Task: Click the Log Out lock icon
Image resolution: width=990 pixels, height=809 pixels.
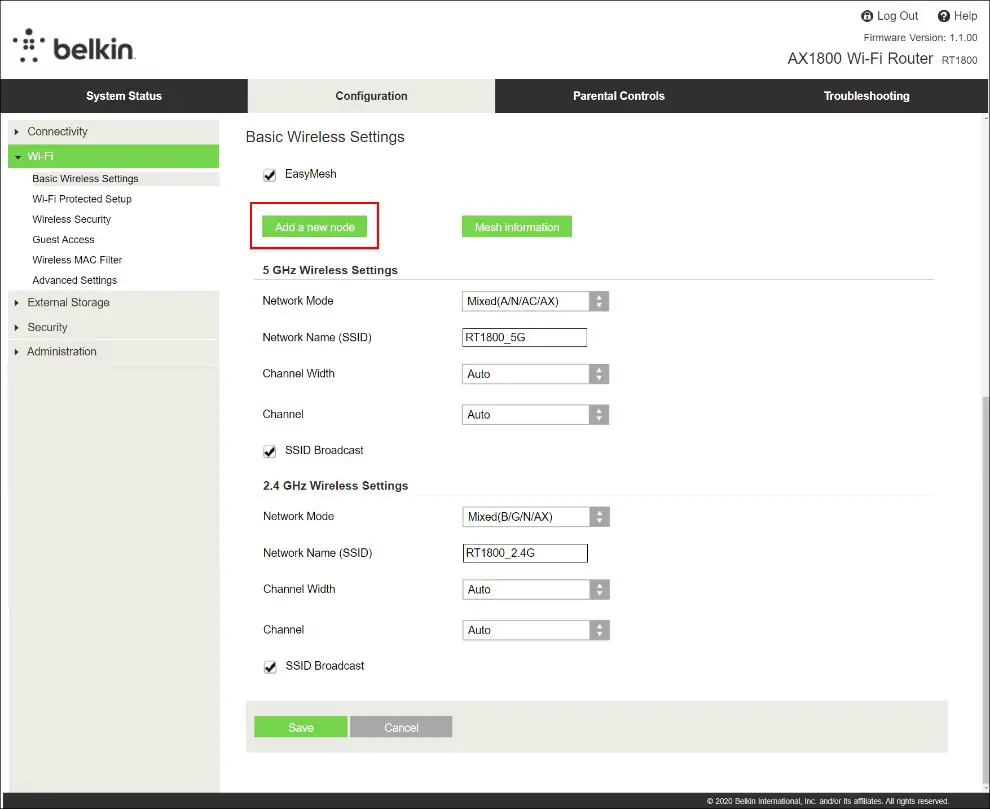Action: [867, 16]
